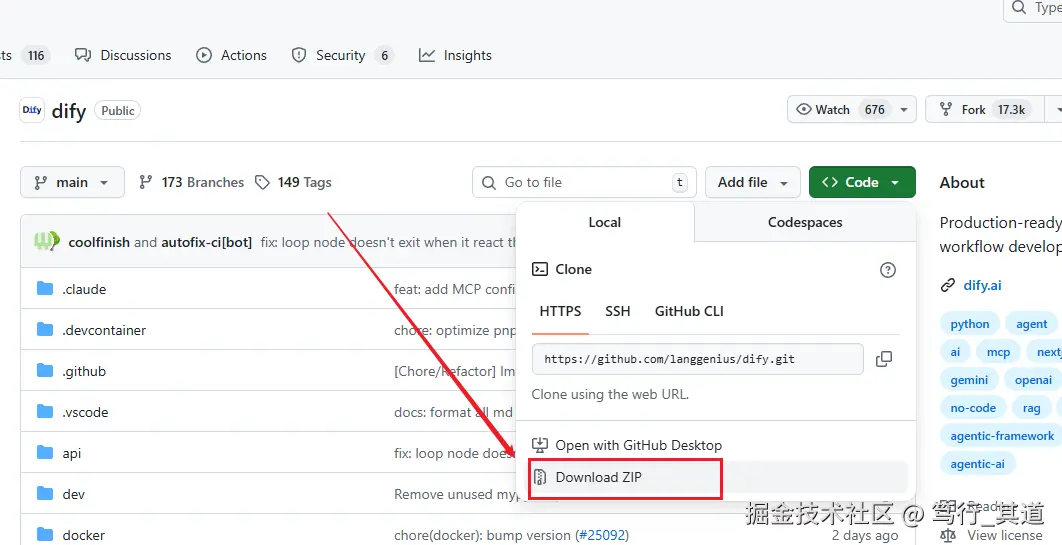Open coolfinish user profile link

point(99,242)
